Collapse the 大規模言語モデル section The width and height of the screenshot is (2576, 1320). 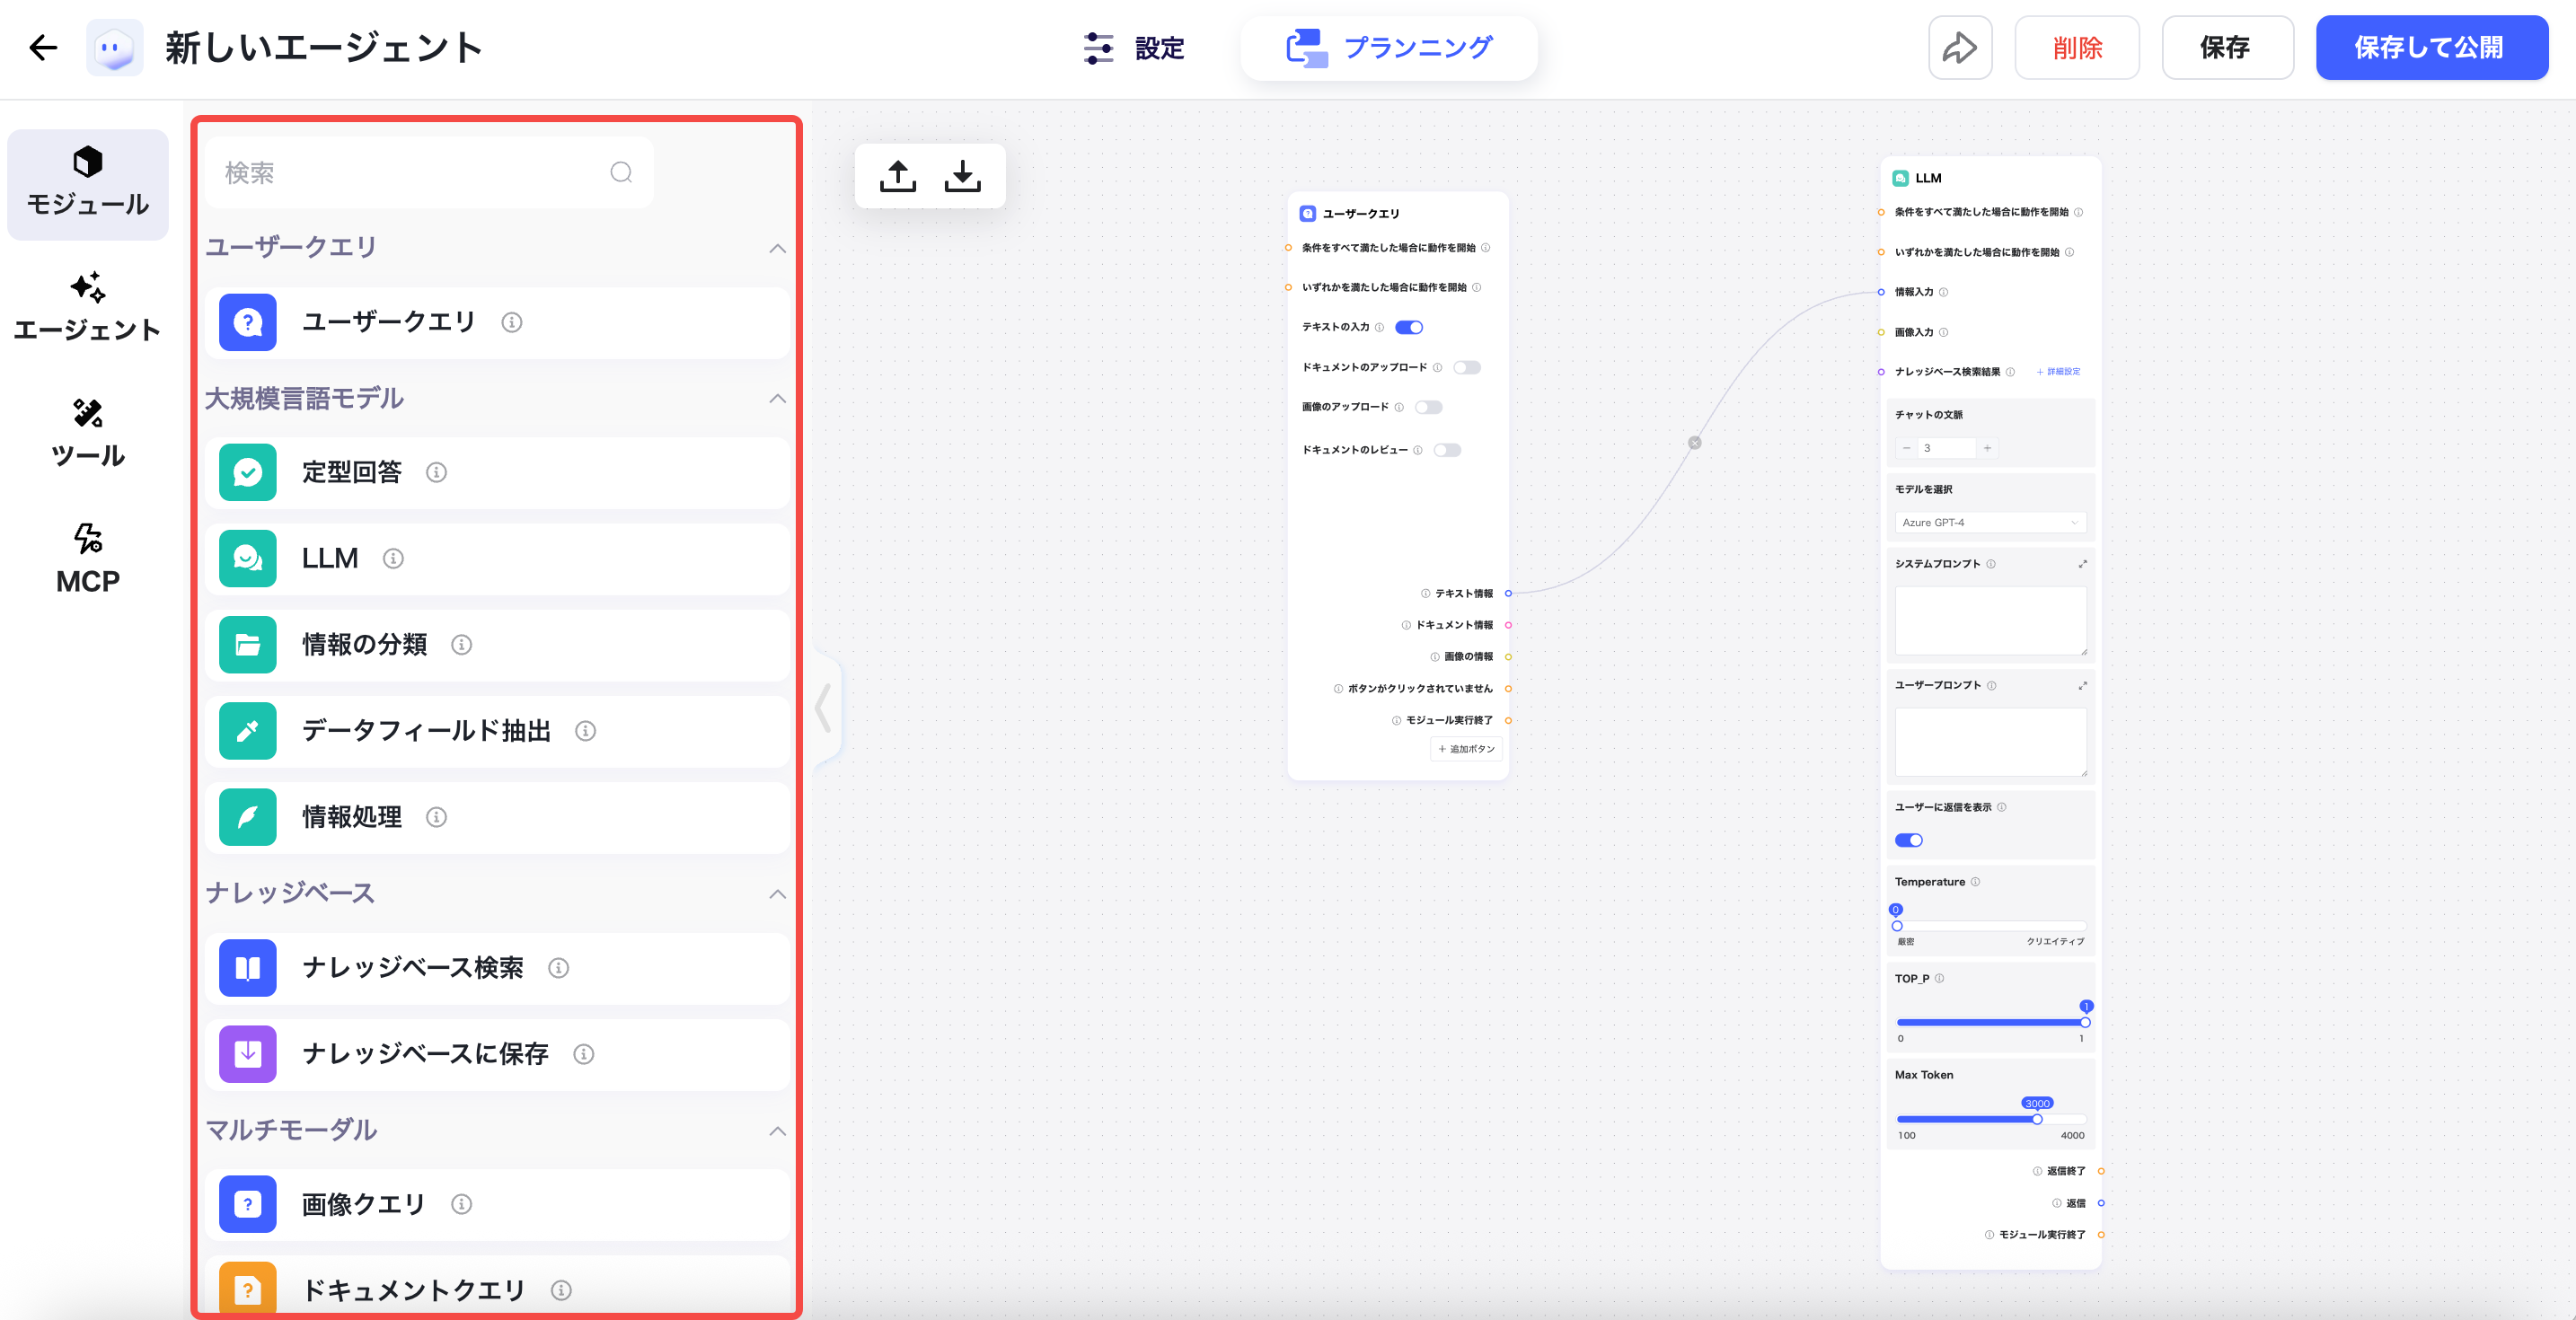click(x=777, y=399)
